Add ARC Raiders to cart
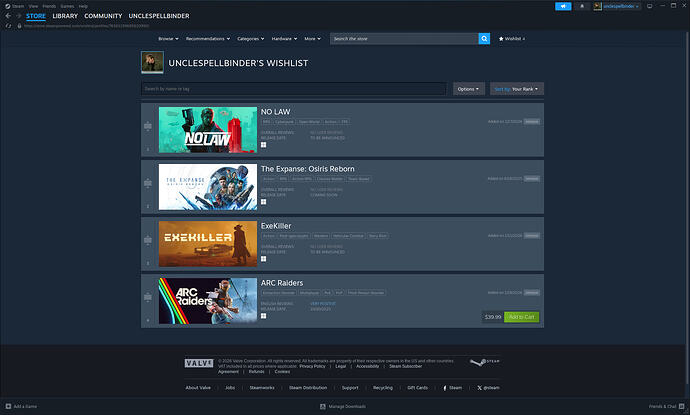This screenshot has height=415, width=690. coord(521,316)
